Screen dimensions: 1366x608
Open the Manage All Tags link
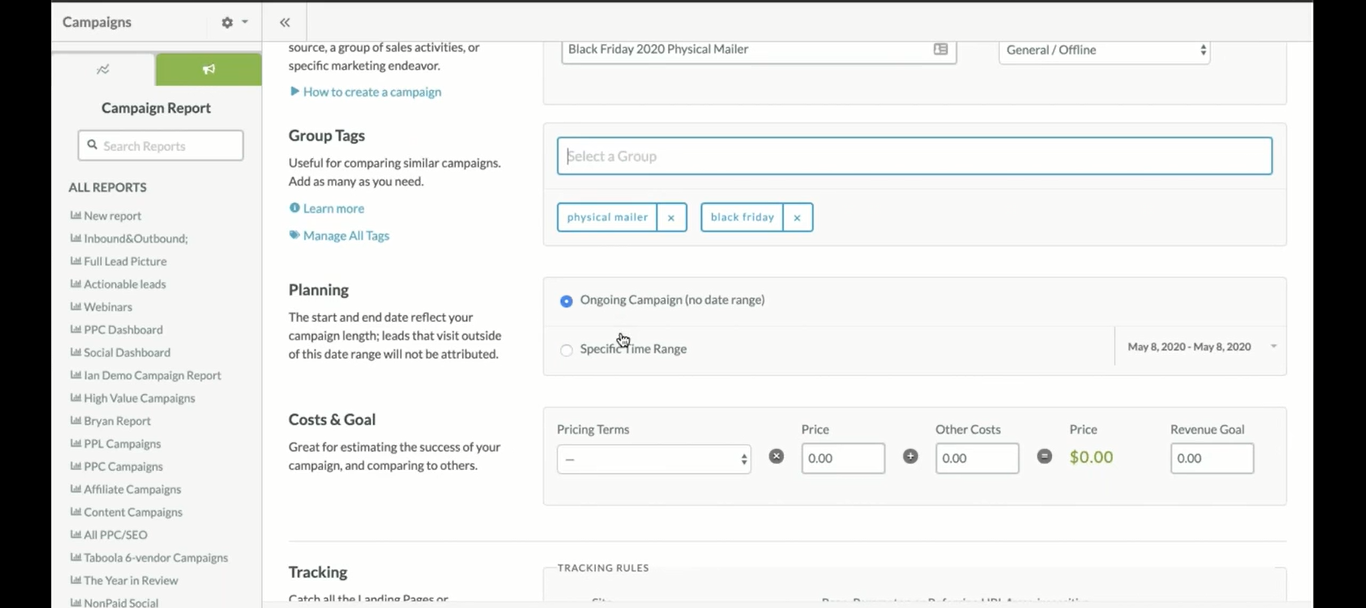(x=345, y=236)
